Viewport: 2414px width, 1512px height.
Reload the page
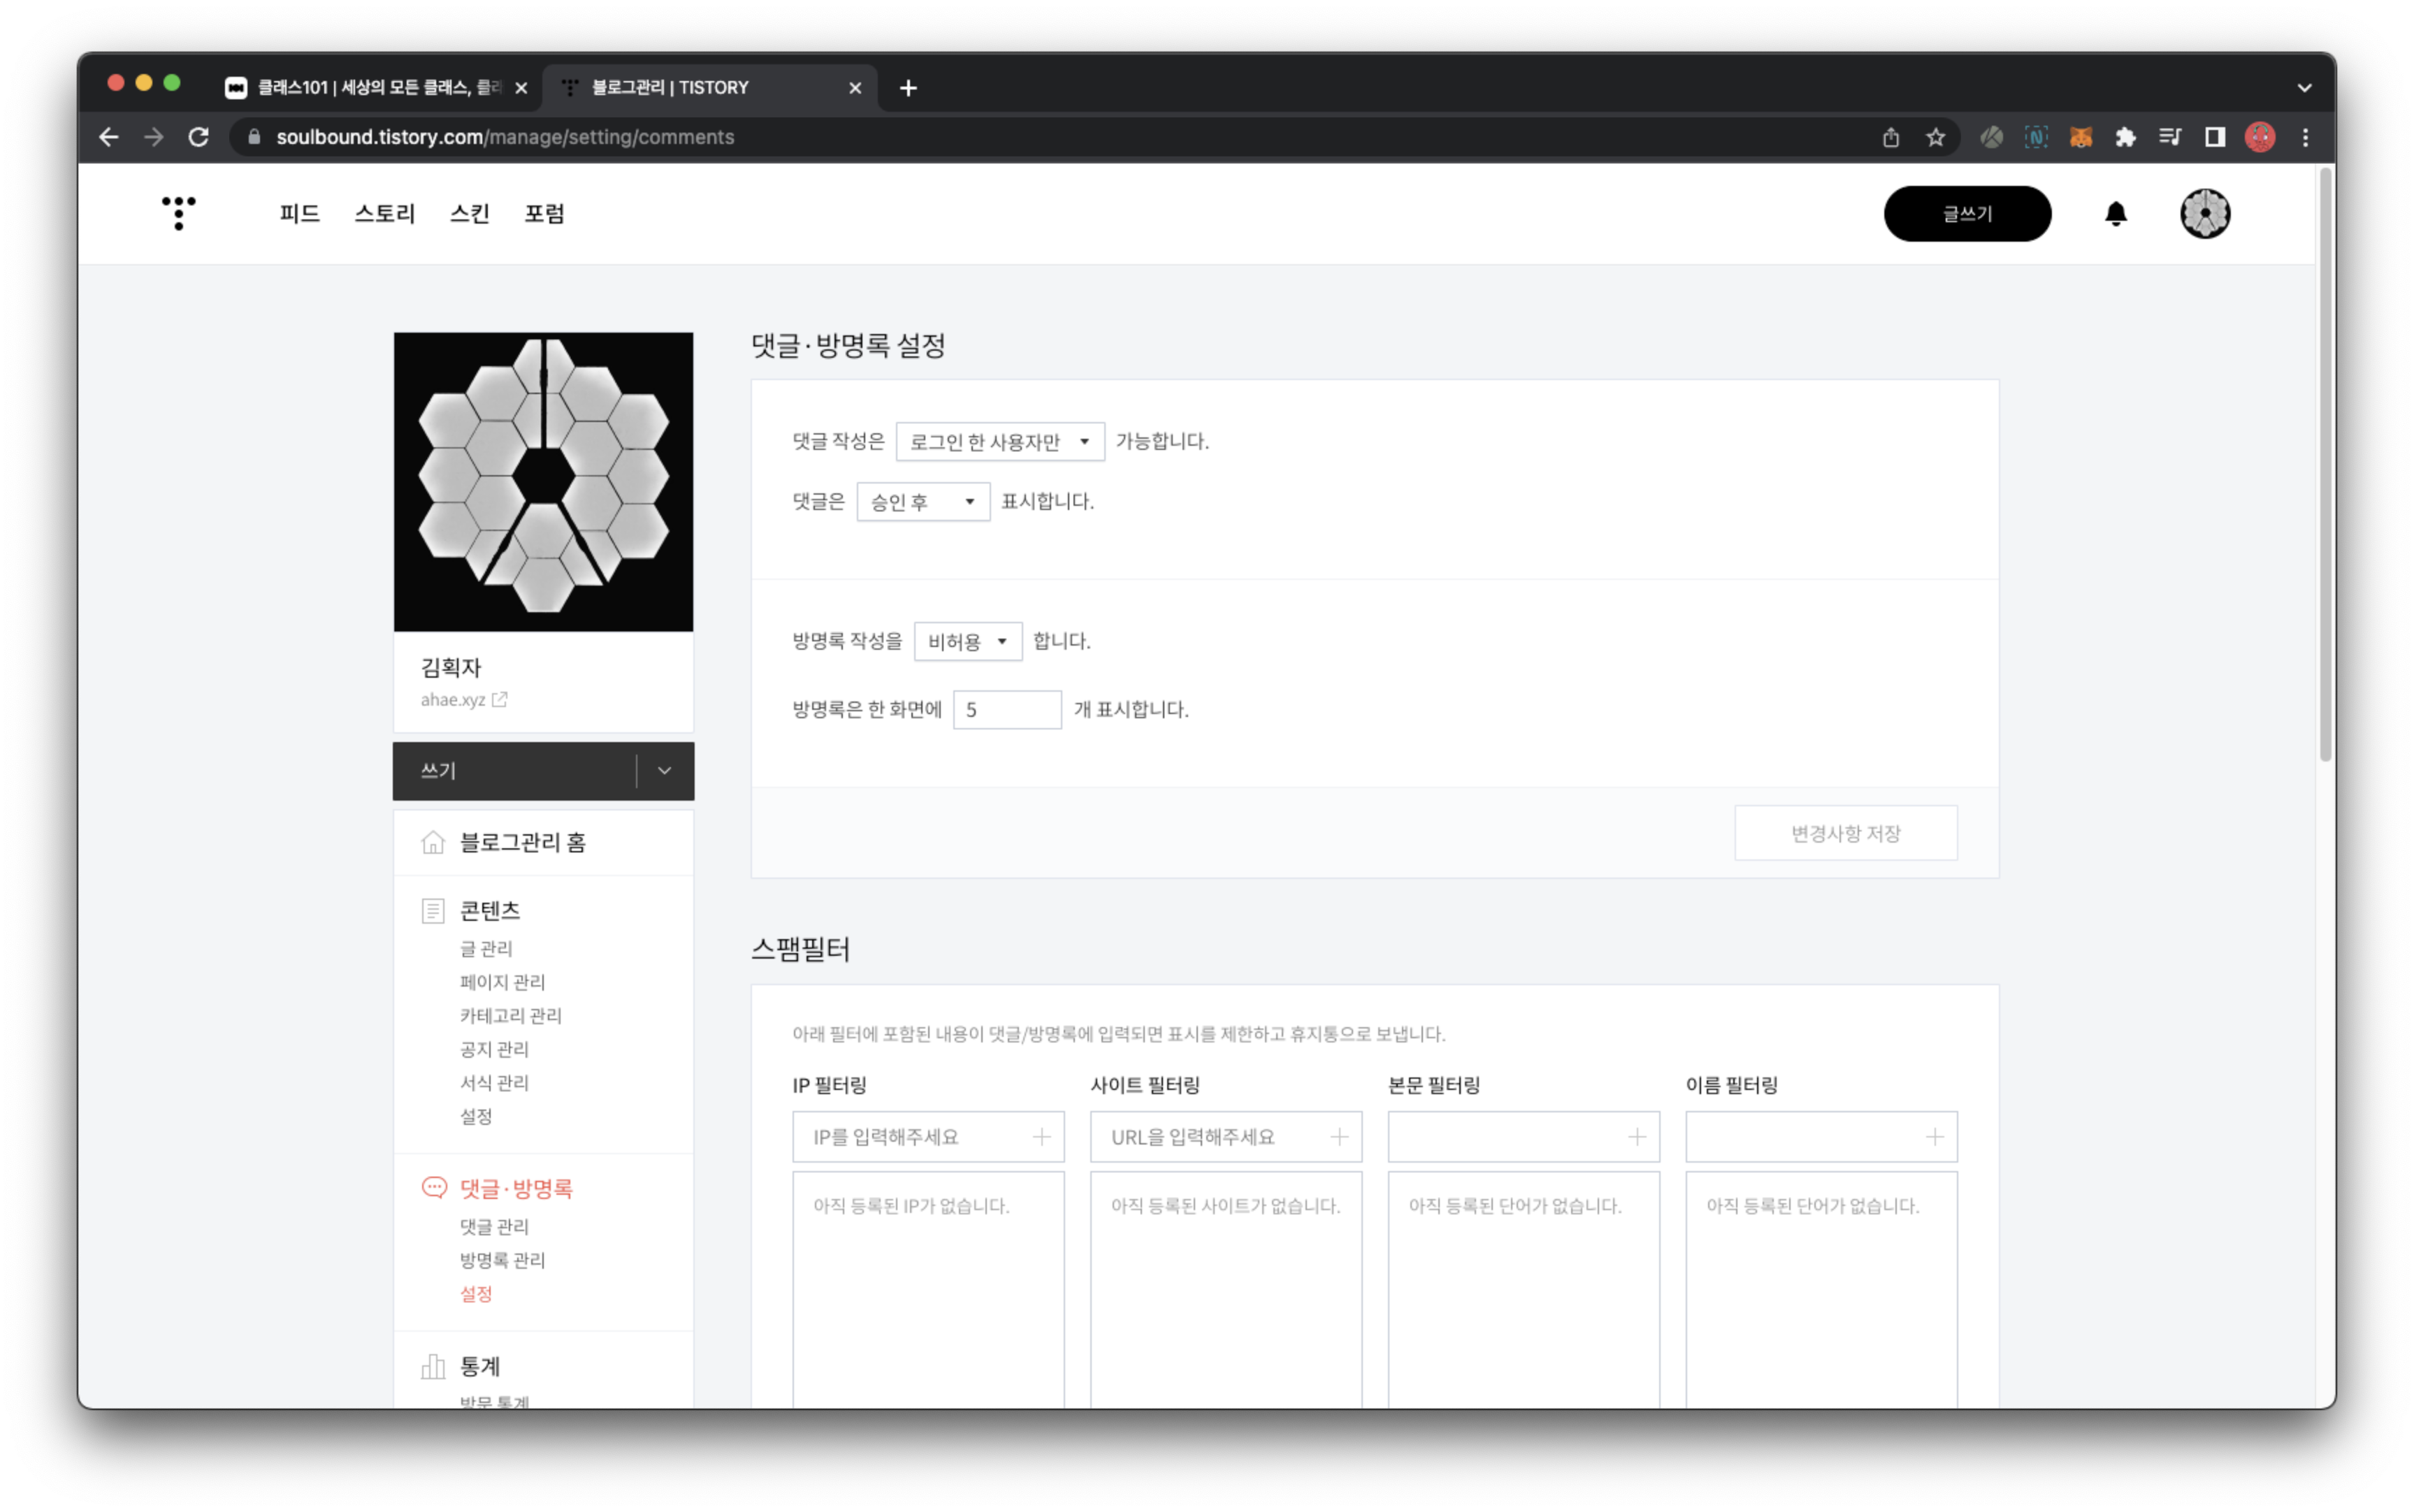click(x=198, y=138)
